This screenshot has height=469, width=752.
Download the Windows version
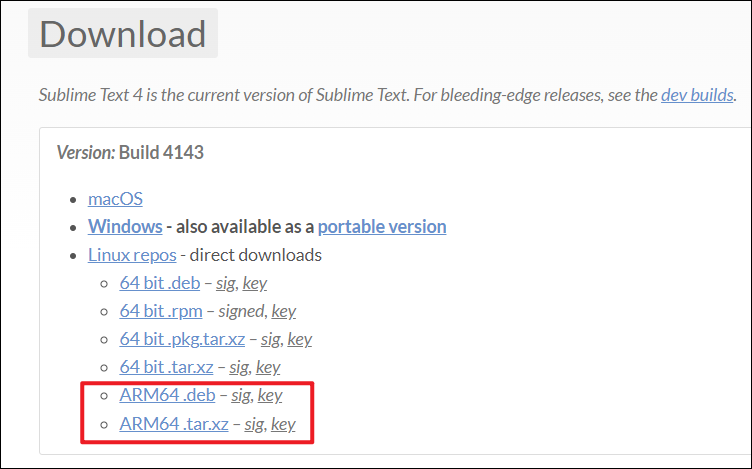(125, 226)
